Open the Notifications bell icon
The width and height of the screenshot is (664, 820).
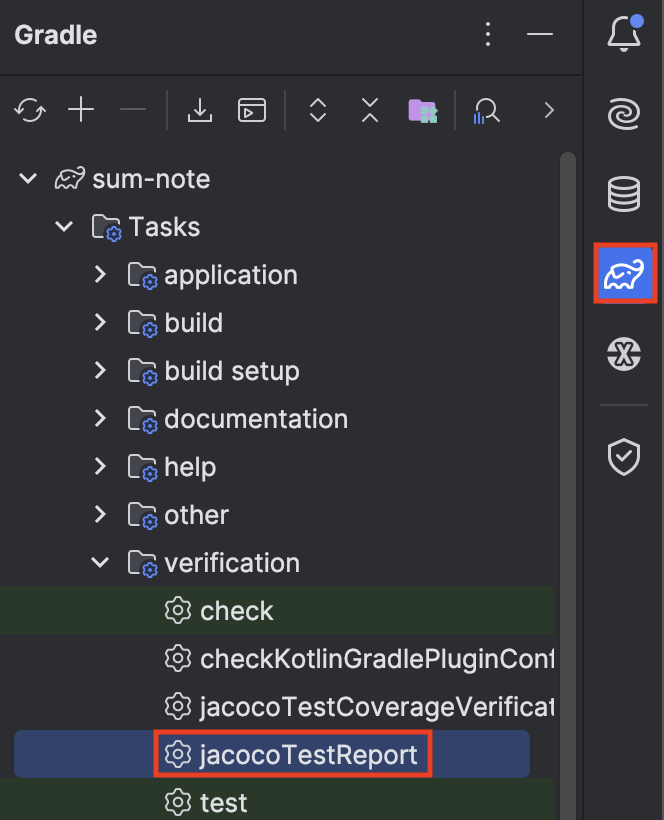click(x=624, y=32)
